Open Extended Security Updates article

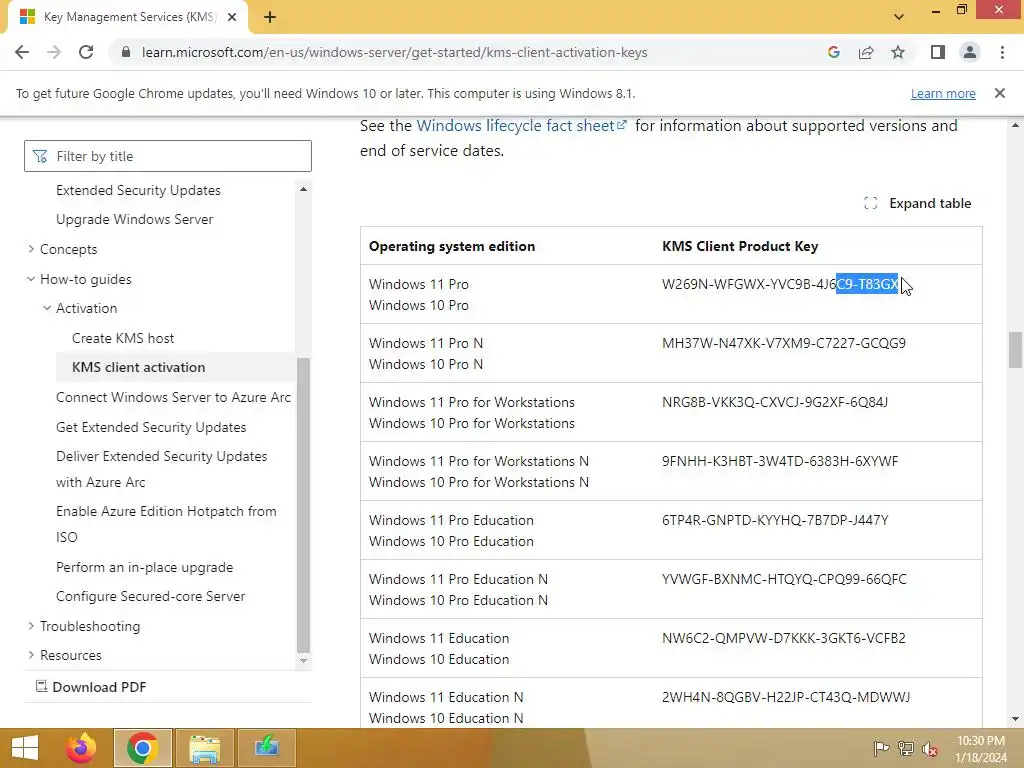coord(138,190)
